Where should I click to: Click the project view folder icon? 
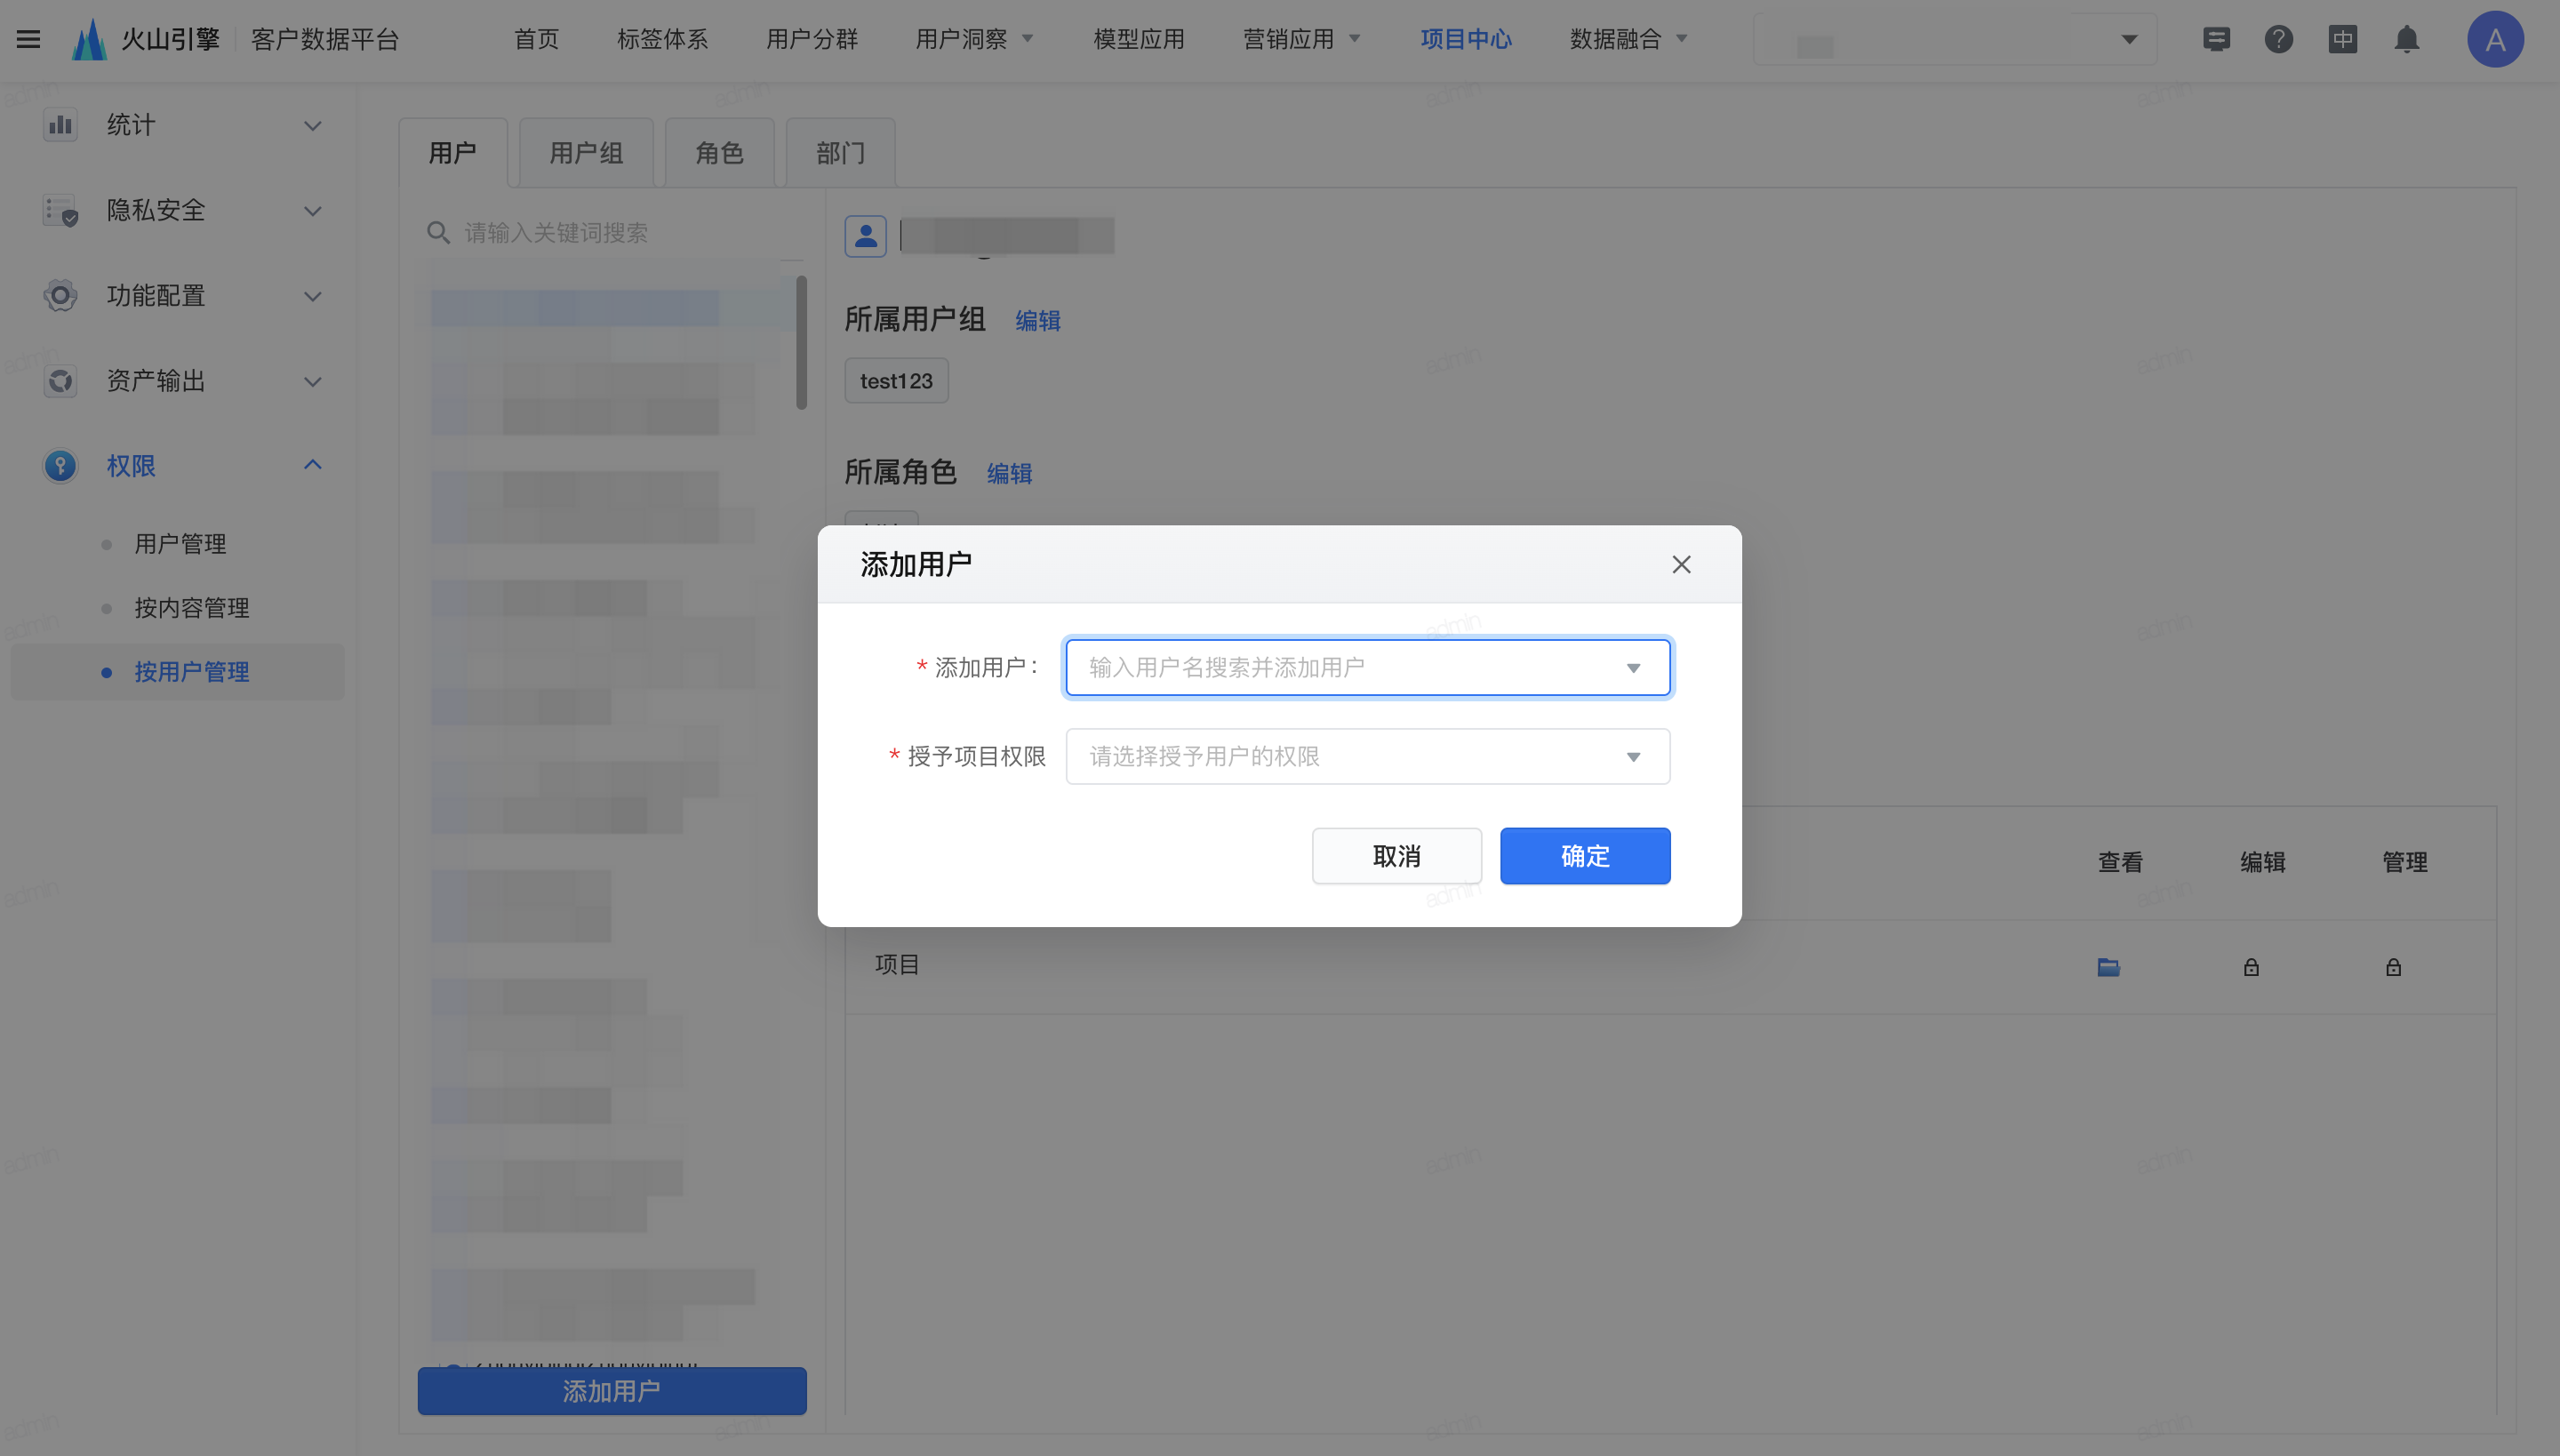(2108, 967)
